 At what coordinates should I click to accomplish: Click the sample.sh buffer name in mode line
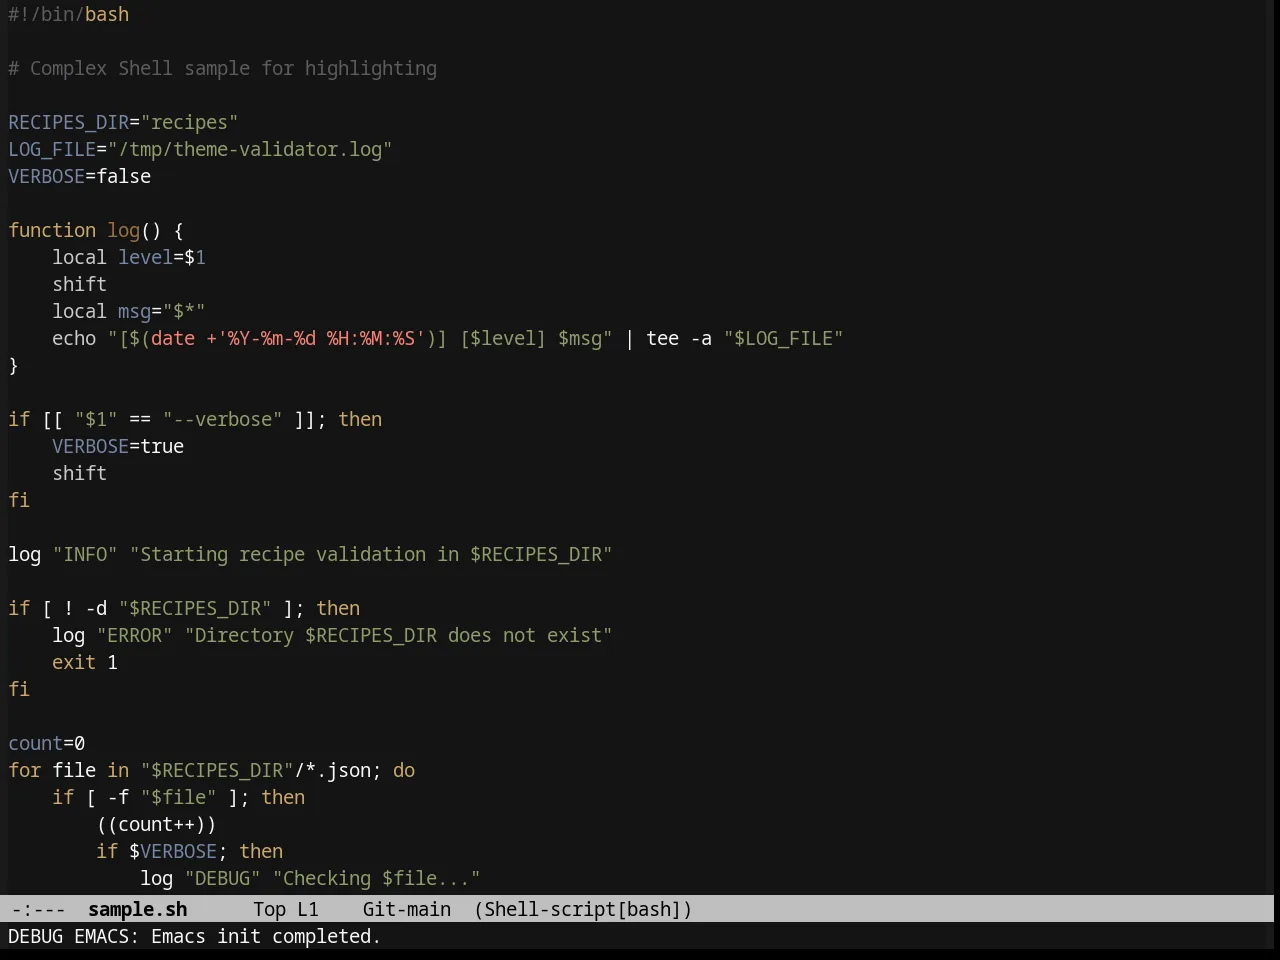138,909
